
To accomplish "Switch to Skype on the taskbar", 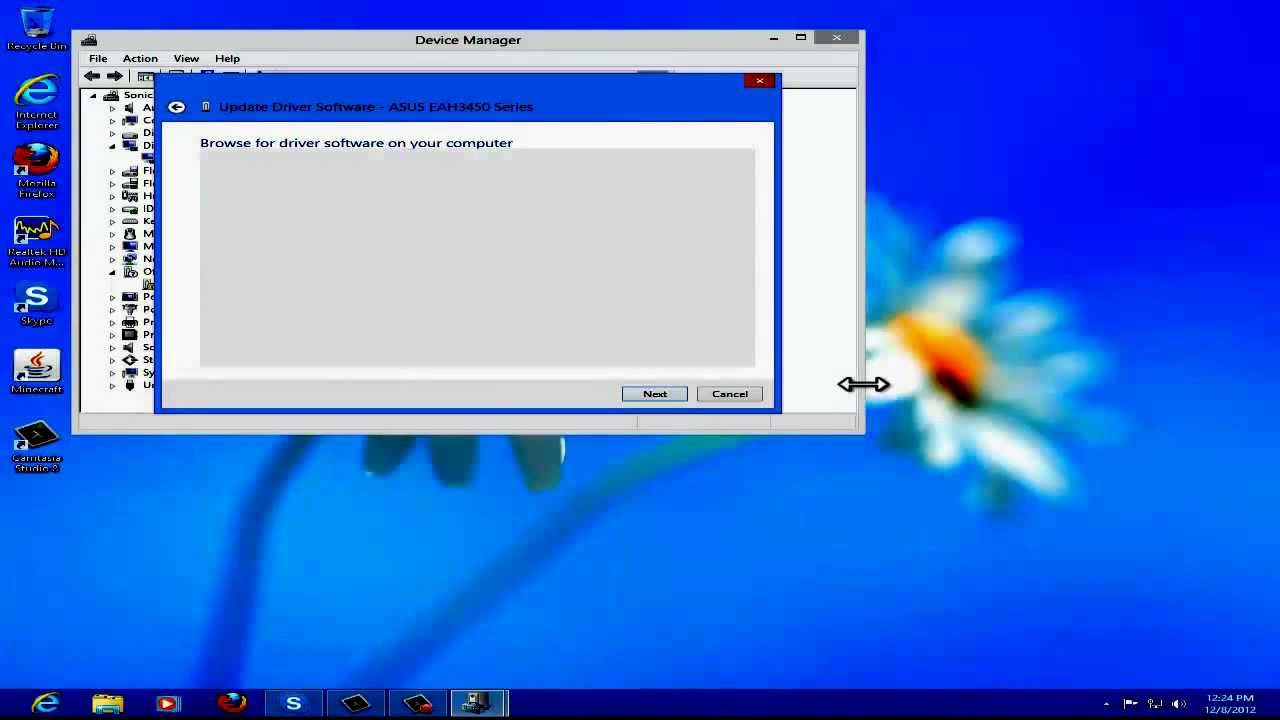I will (293, 704).
